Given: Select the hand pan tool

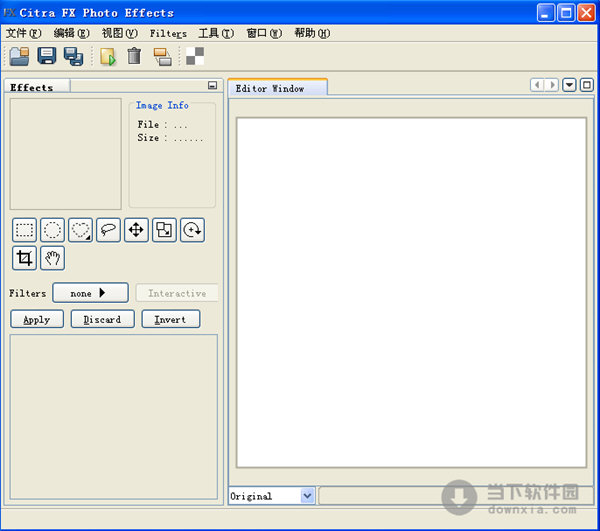Looking at the screenshot, I should click(x=52, y=258).
